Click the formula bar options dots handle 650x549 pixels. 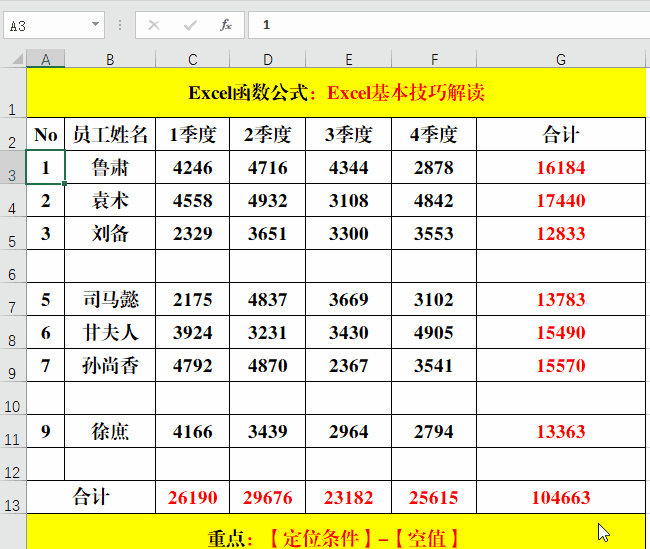point(120,25)
